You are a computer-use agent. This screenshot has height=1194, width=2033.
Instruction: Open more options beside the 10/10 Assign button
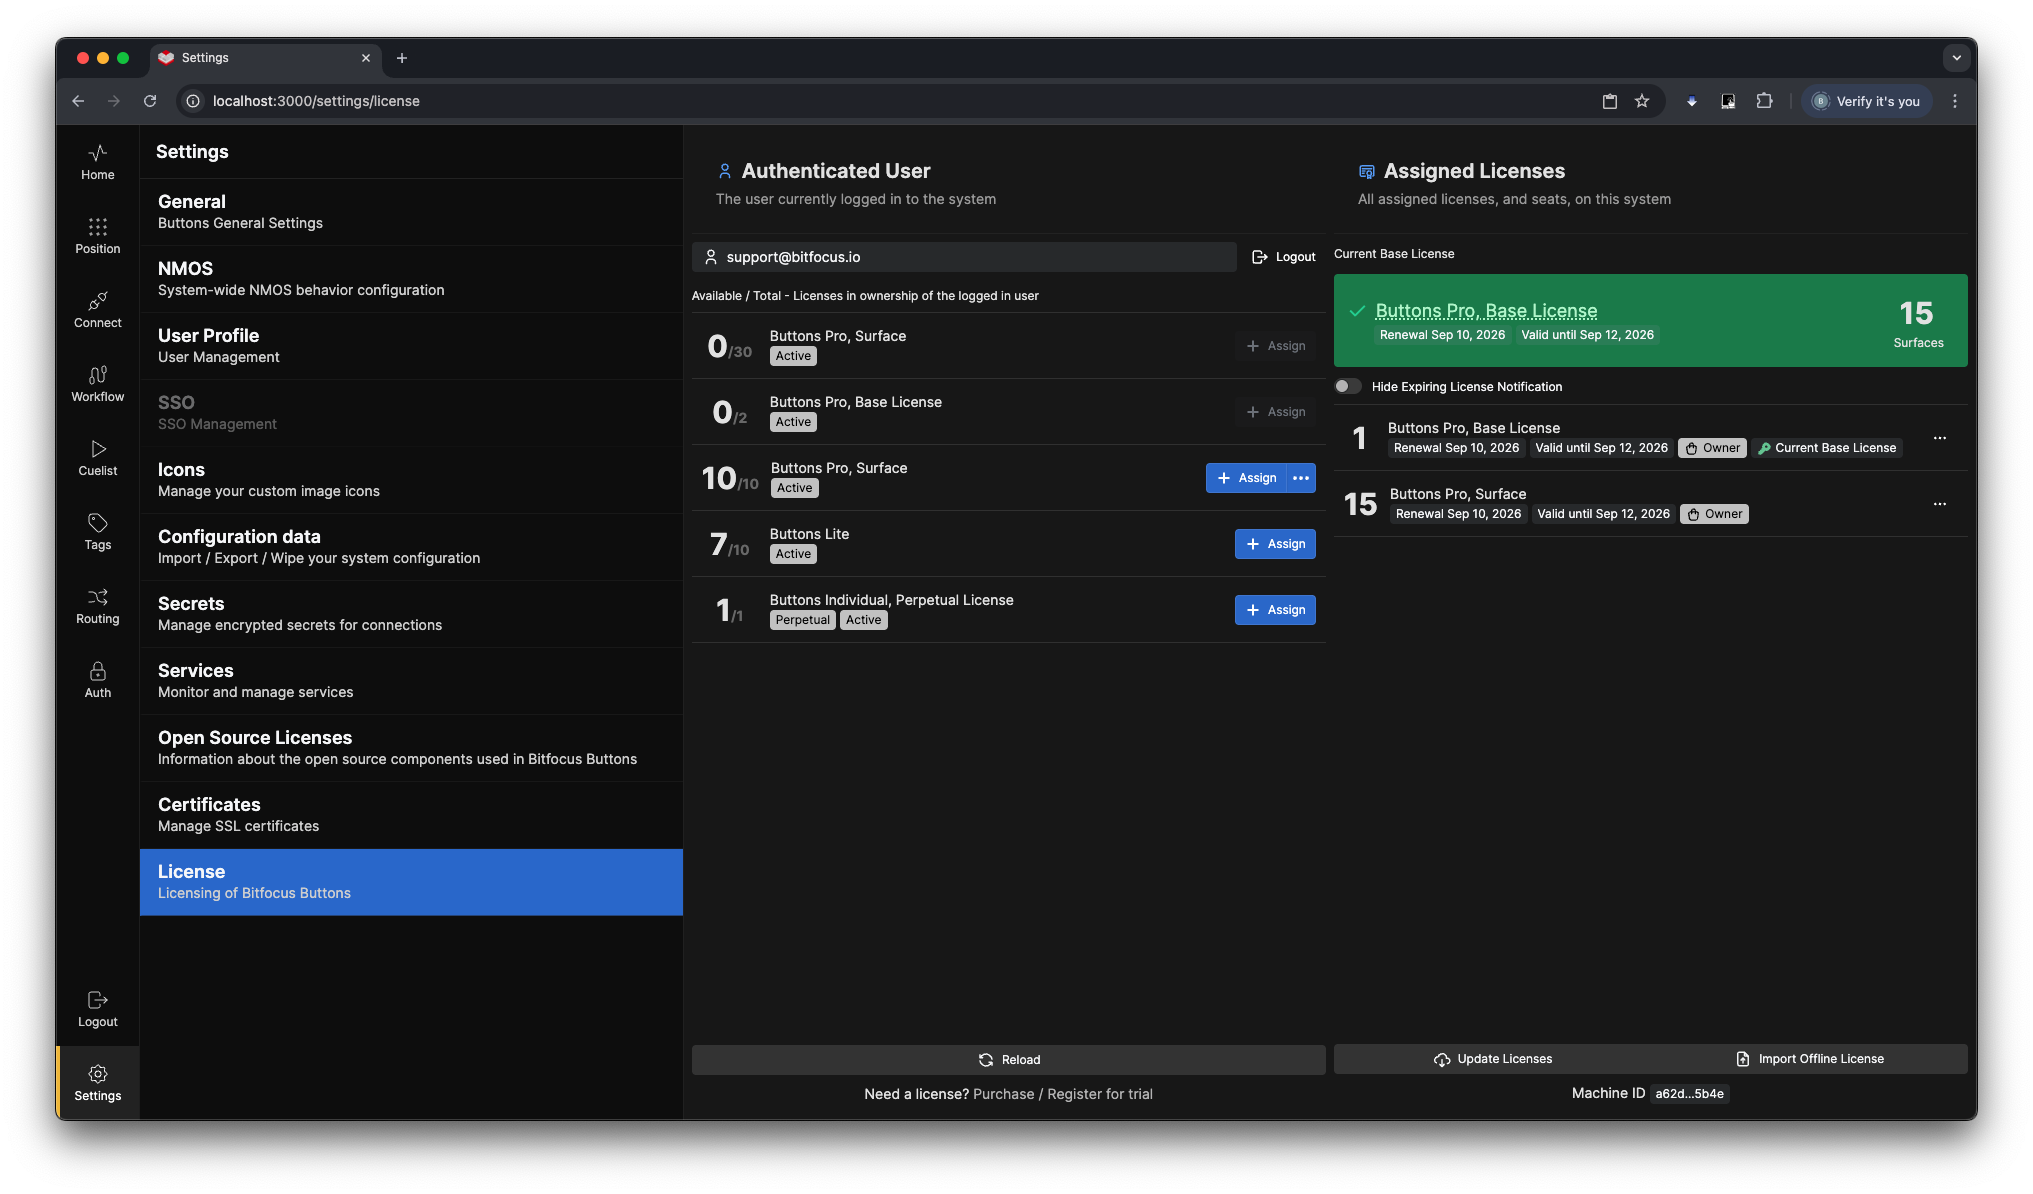(1301, 478)
